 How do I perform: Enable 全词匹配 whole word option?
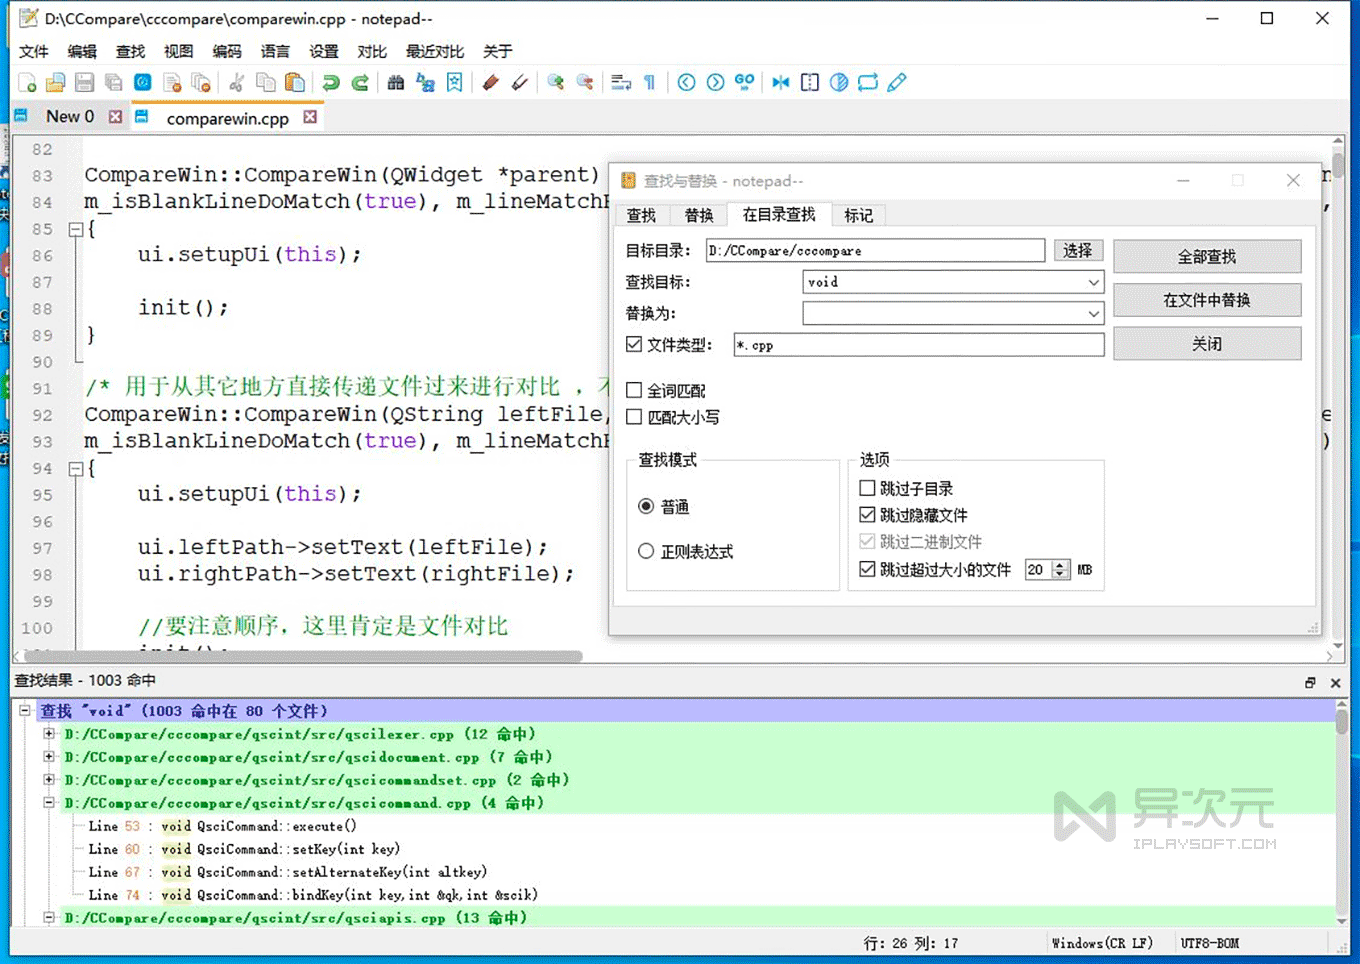pos(634,390)
